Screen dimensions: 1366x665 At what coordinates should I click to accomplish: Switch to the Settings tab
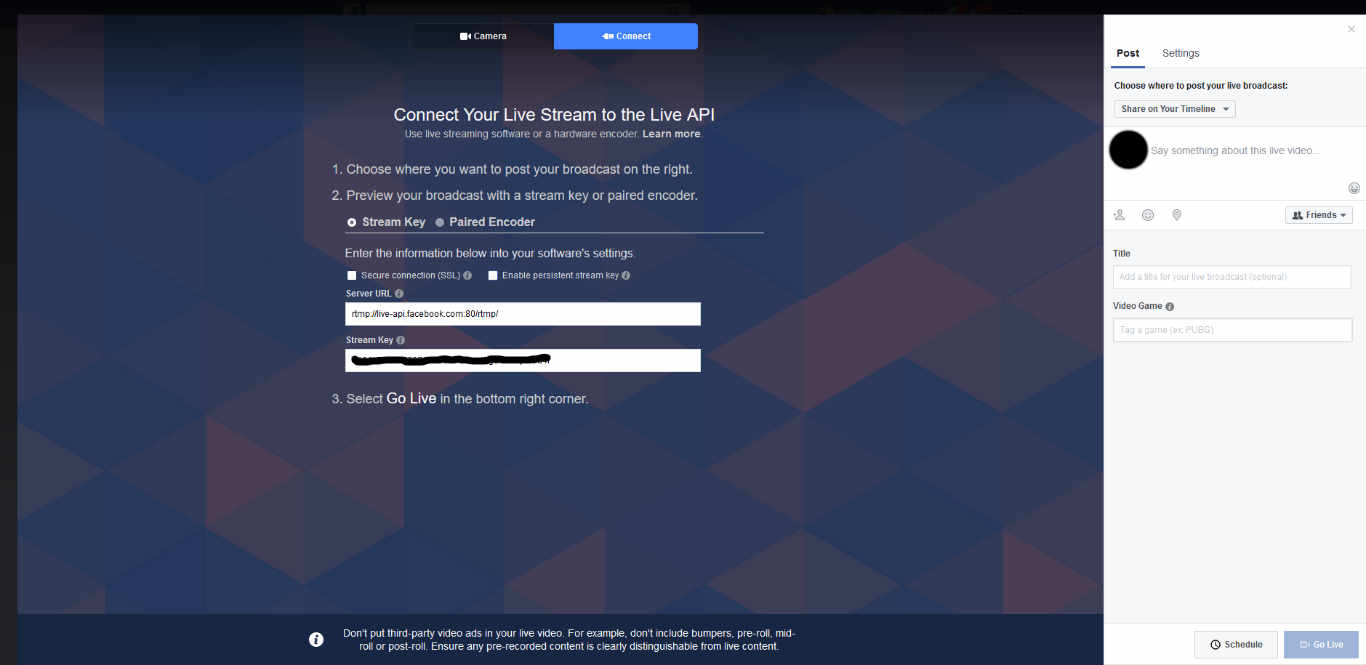(x=1180, y=53)
